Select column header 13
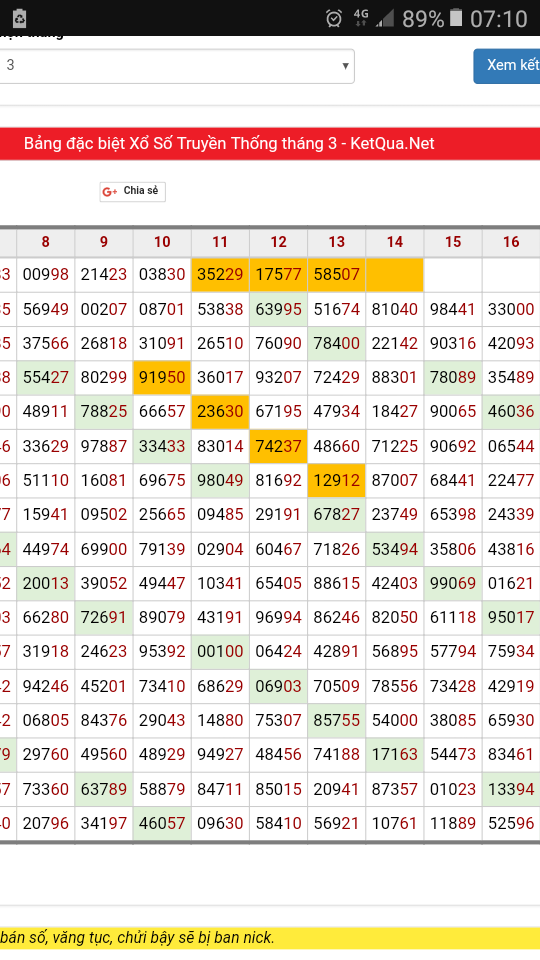This screenshot has width=540, height=960. tap(337, 242)
